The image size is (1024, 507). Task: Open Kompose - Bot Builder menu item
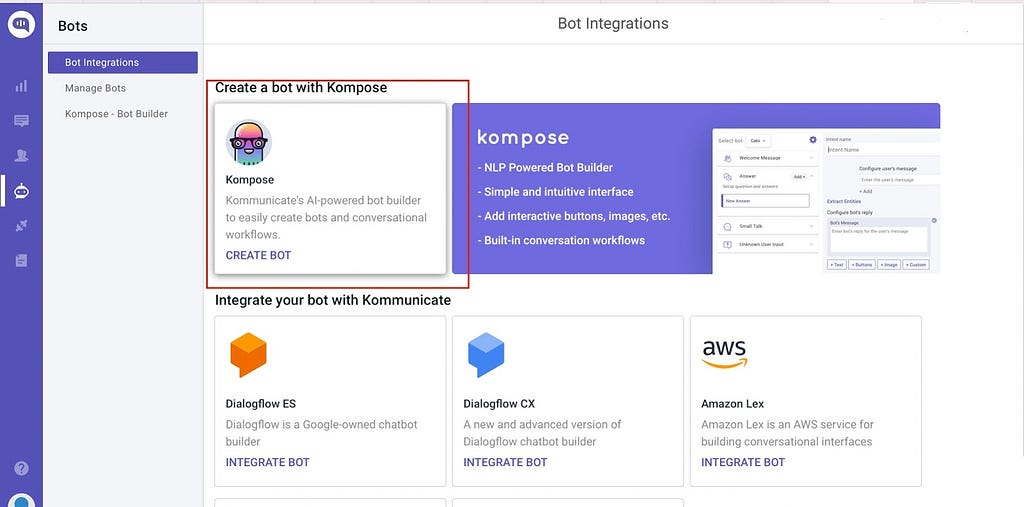tap(116, 114)
